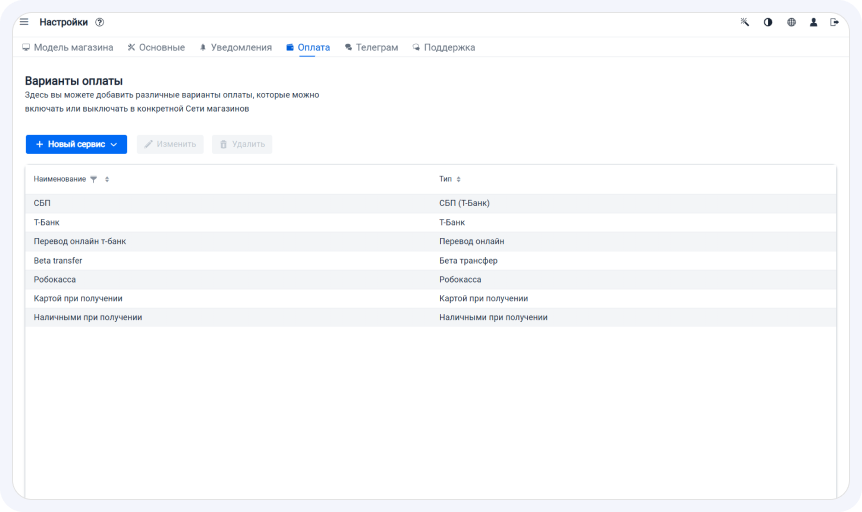Click the Удалить button
Viewport: 862px width, 512px height.
coord(242,144)
